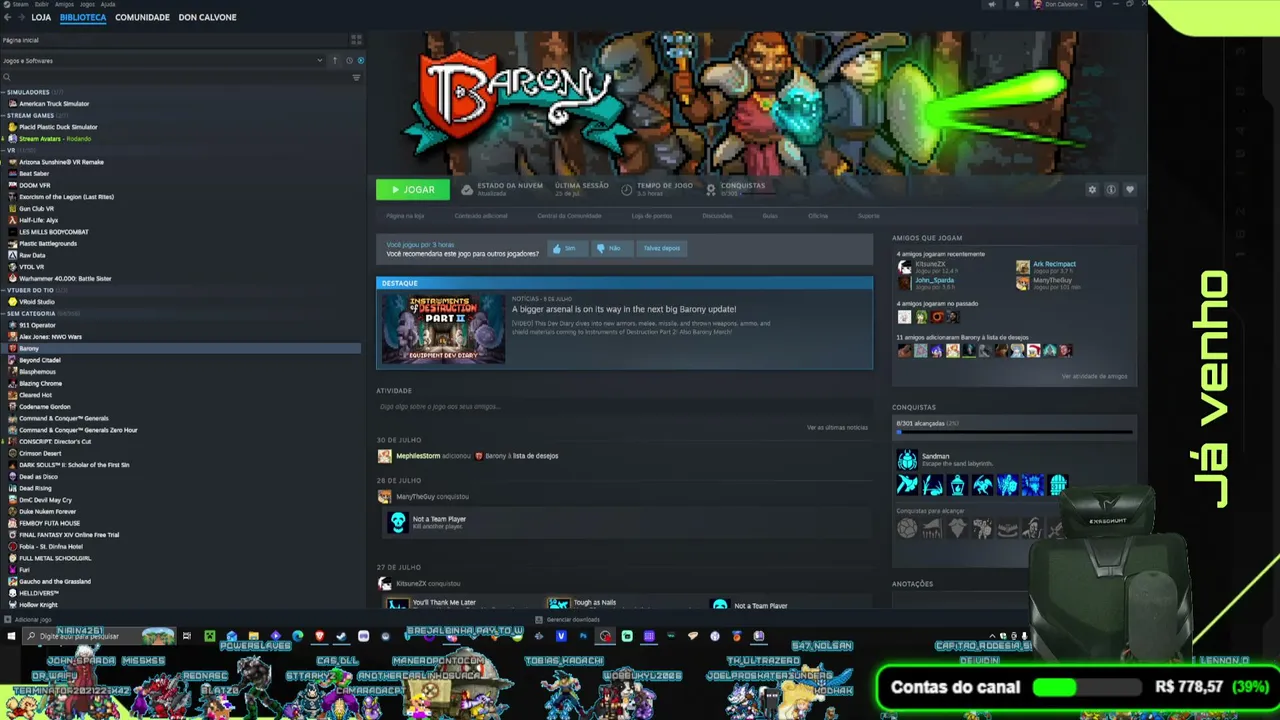The image size is (1280, 720).
Task: Open Loja de pontos tab
Action: pos(651,216)
